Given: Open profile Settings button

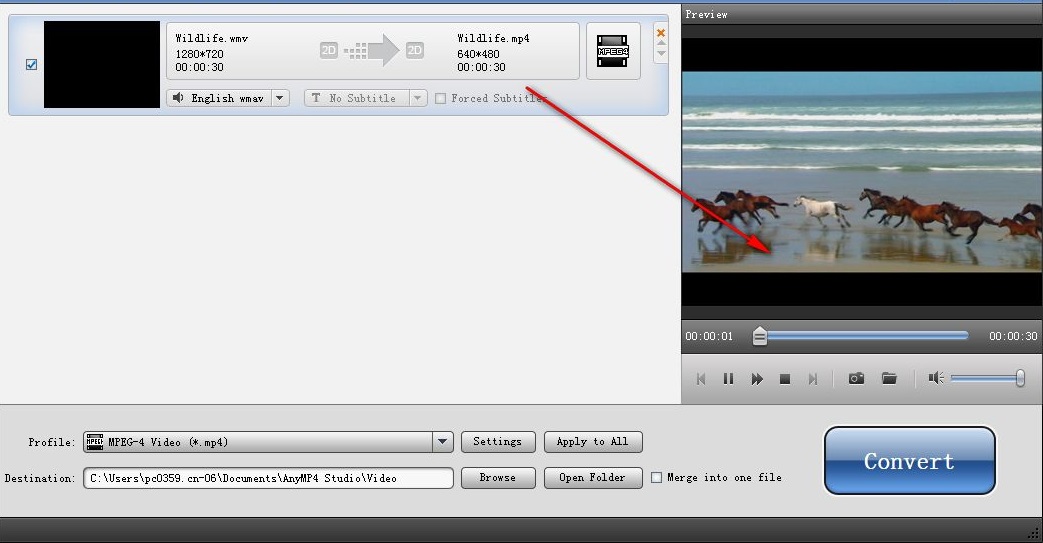Looking at the screenshot, I should (498, 442).
